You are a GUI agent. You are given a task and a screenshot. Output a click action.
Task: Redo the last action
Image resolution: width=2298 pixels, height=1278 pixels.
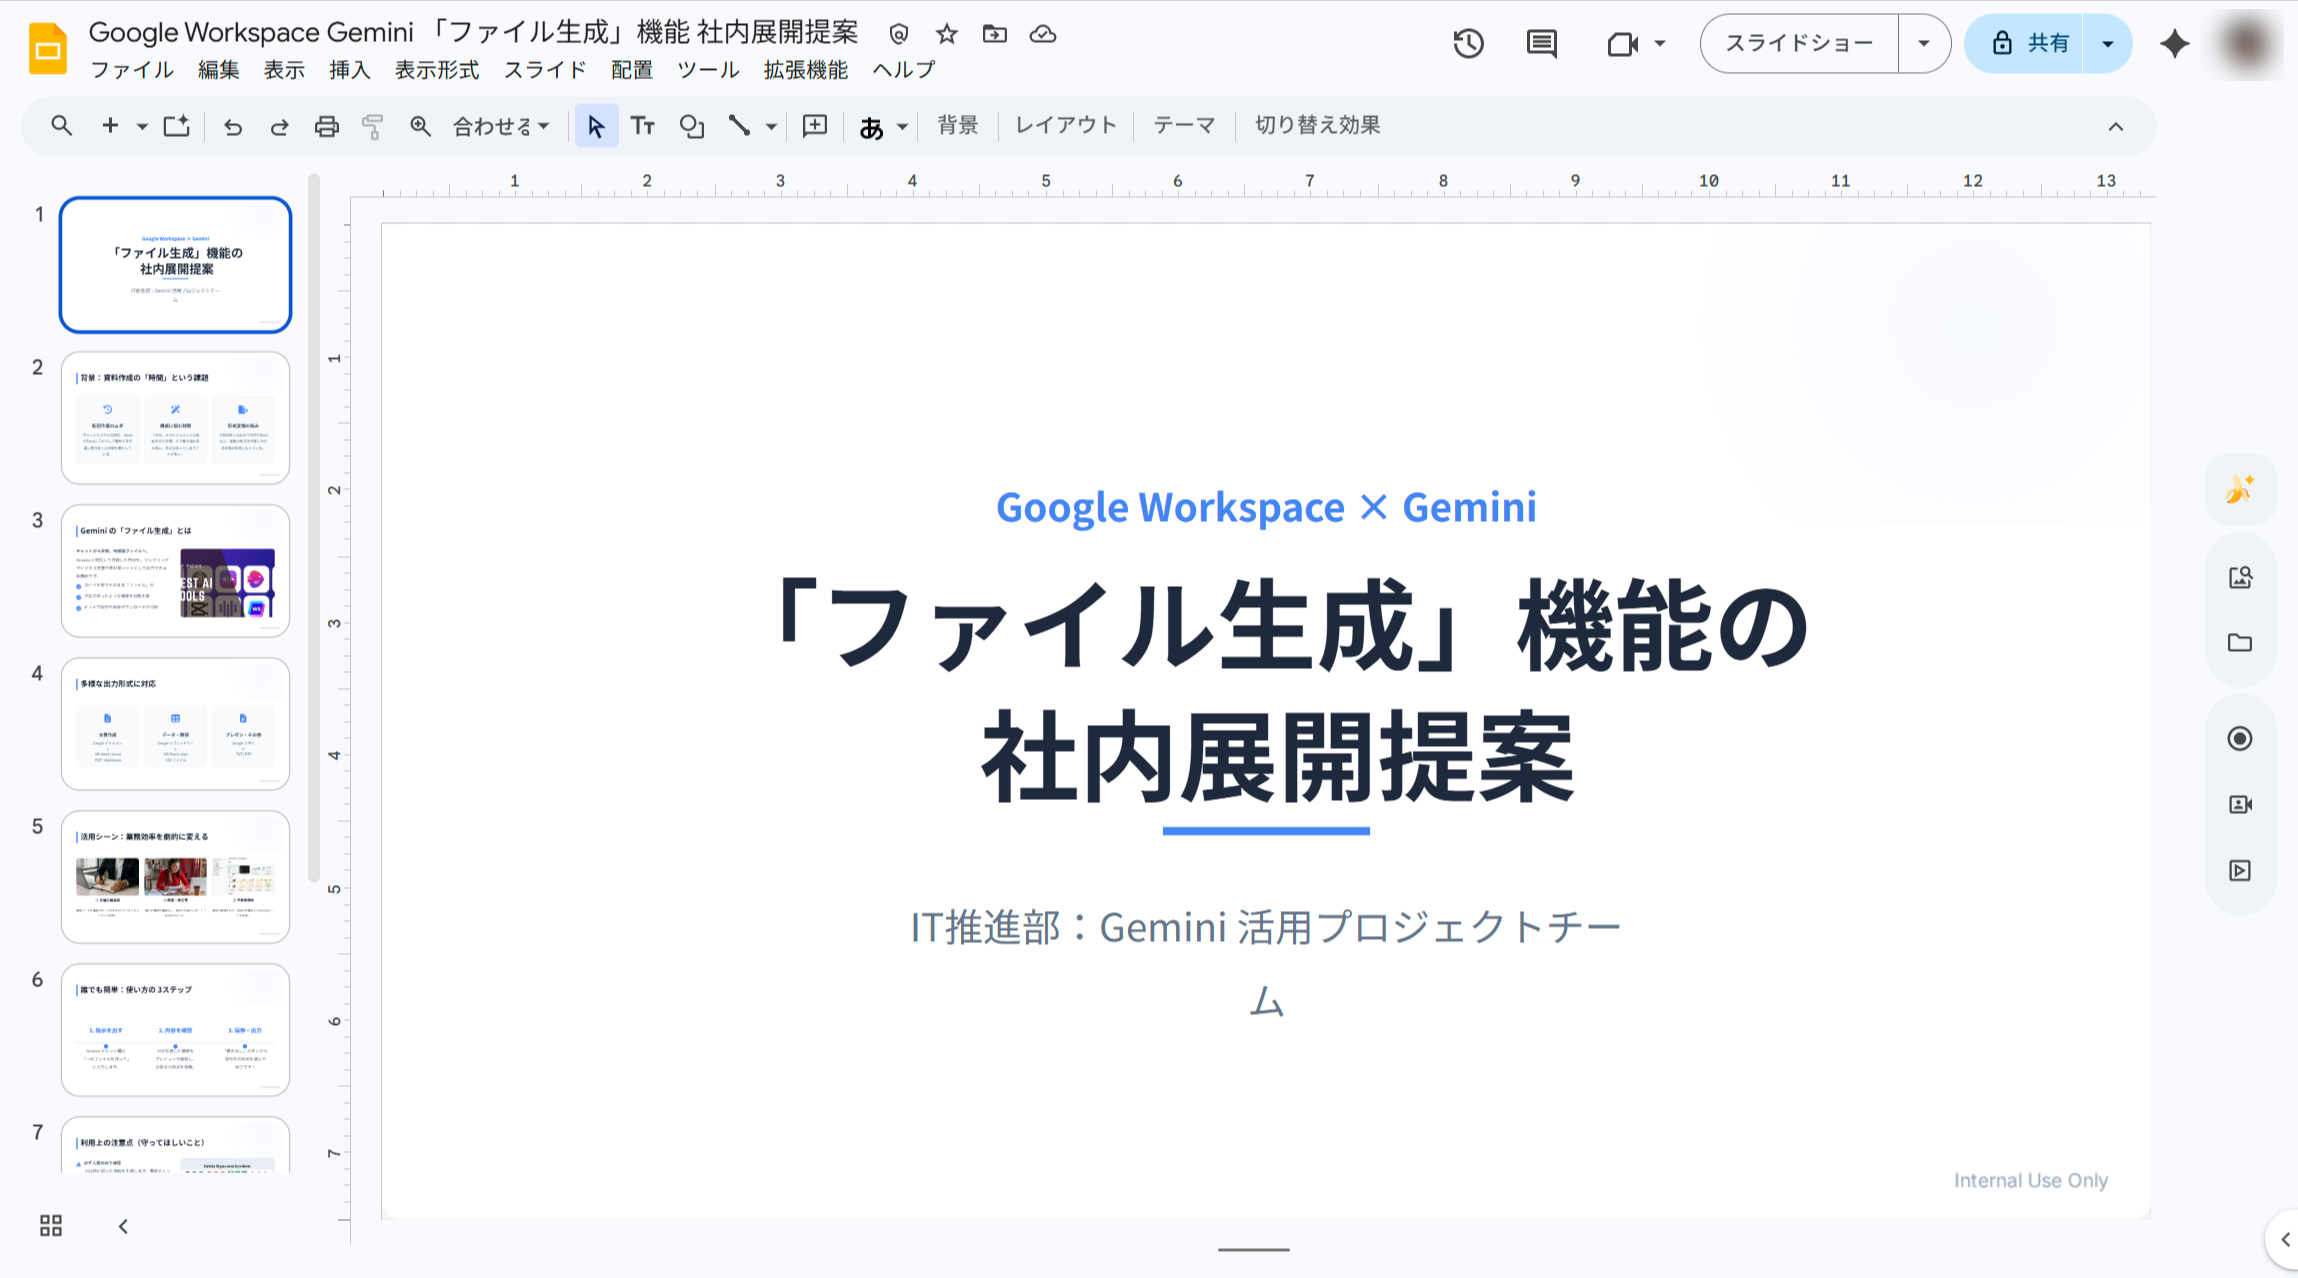pyautogui.click(x=279, y=127)
